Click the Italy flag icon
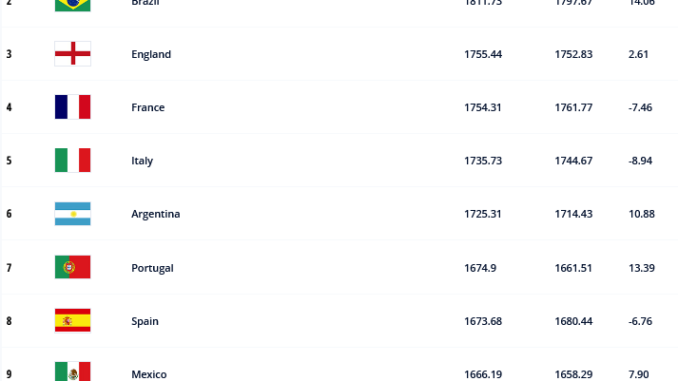 [73, 160]
